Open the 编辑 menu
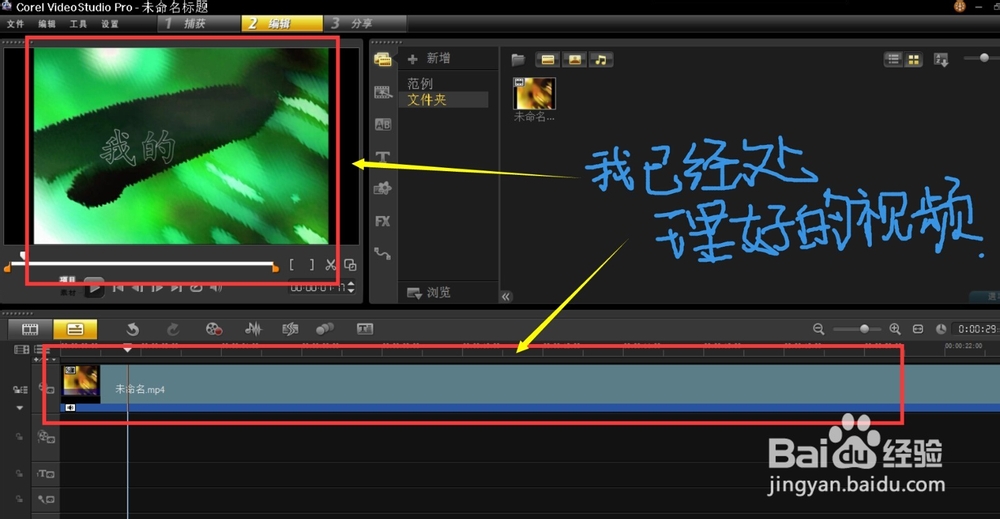1000x519 pixels. [47, 24]
